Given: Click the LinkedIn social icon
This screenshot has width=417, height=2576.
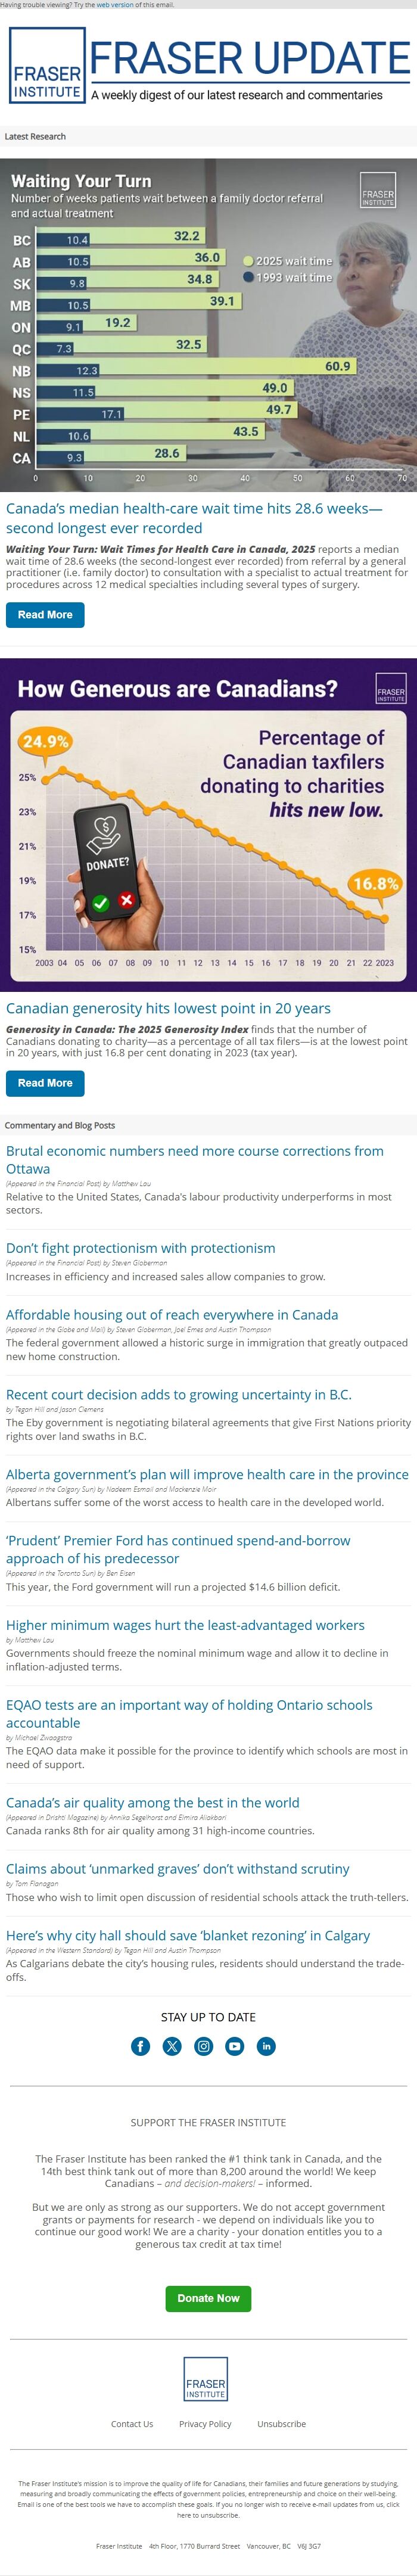Looking at the screenshot, I should 266,2046.
